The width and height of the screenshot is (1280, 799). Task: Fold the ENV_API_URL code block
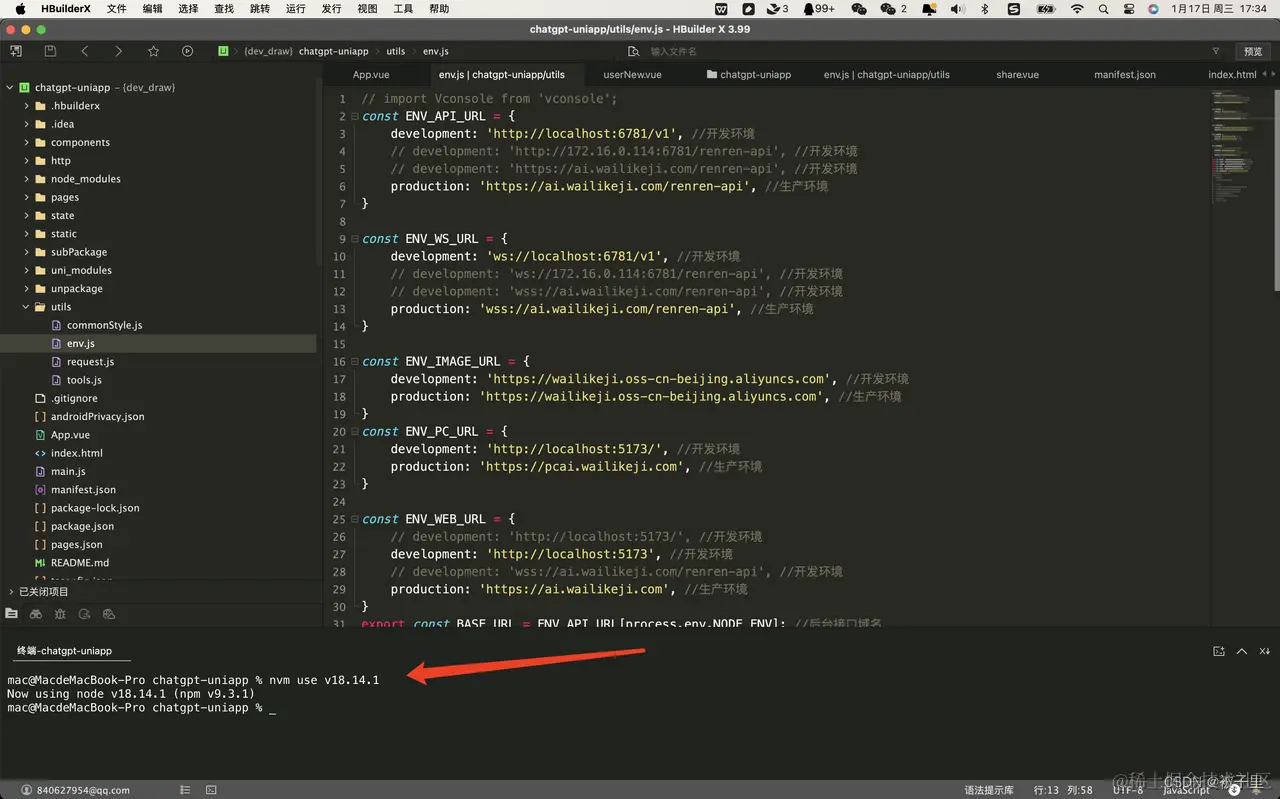pyautogui.click(x=354, y=116)
